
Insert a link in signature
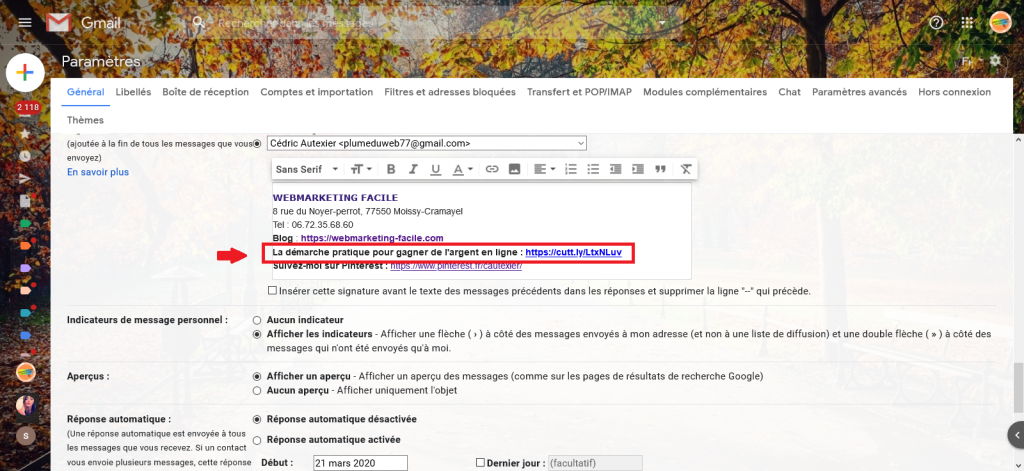[x=492, y=169]
